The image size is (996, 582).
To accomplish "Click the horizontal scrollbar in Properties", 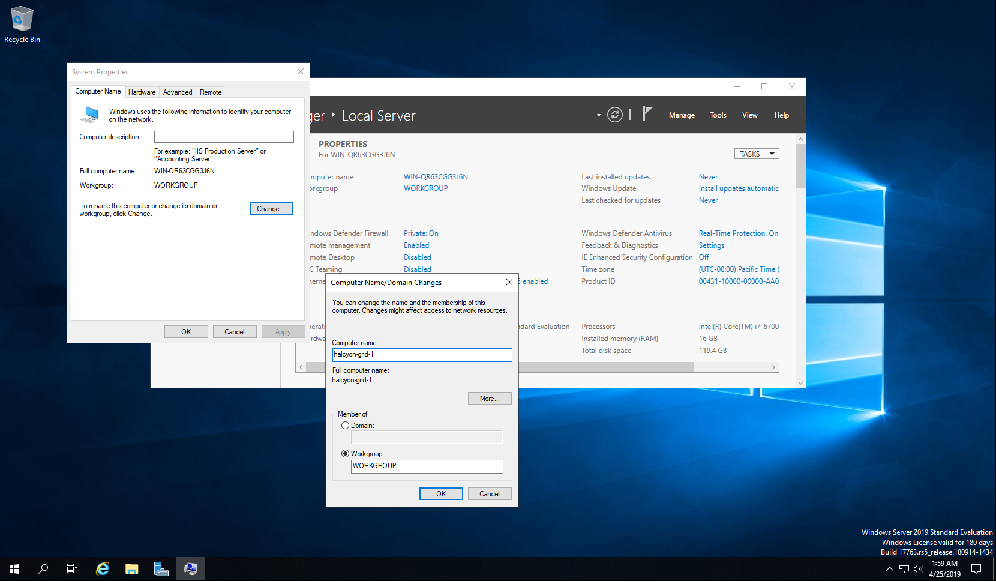I will pos(501,367).
